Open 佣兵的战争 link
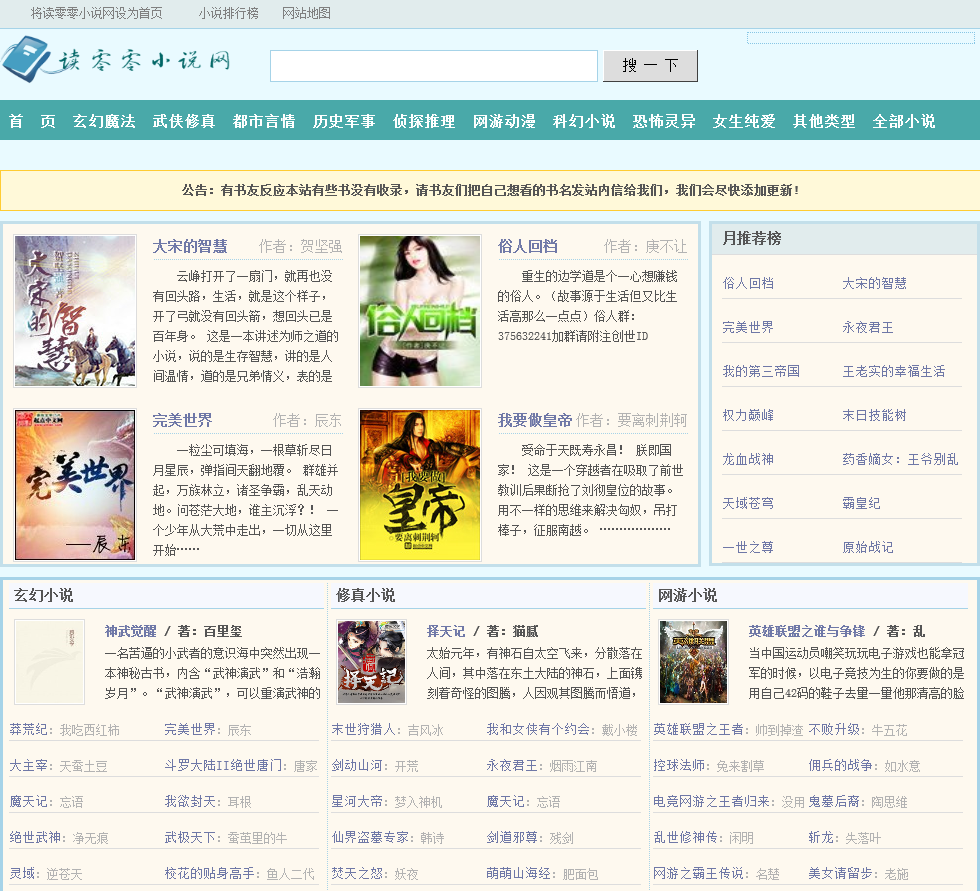 point(841,765)
